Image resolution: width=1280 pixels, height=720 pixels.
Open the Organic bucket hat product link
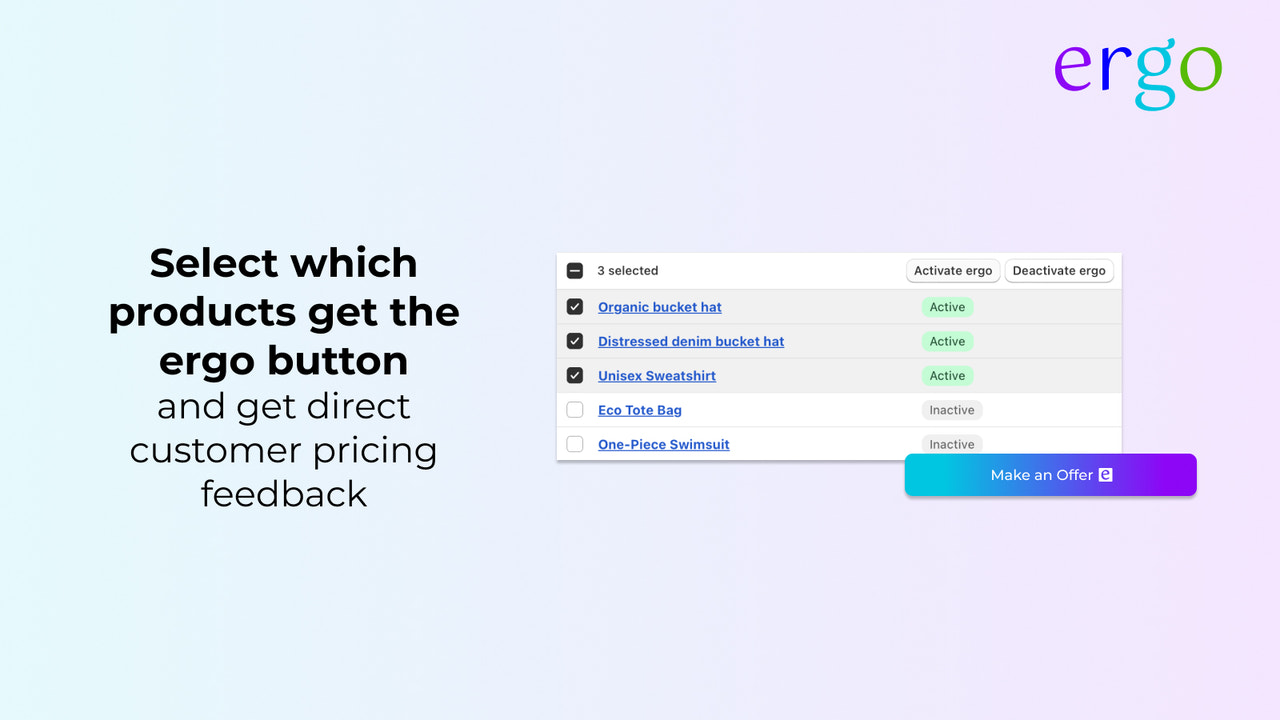point(659,307)
